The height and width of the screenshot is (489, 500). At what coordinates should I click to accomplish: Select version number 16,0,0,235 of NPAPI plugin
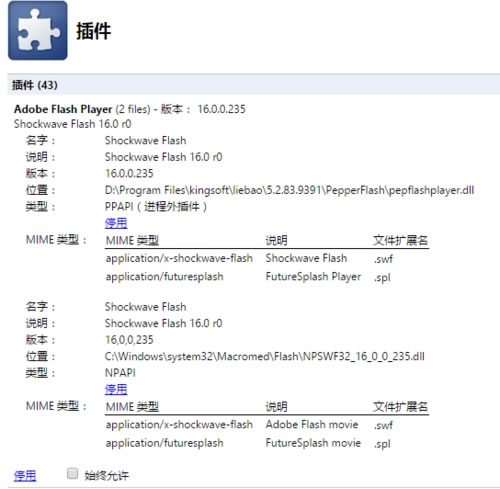[x=129, y=340]
